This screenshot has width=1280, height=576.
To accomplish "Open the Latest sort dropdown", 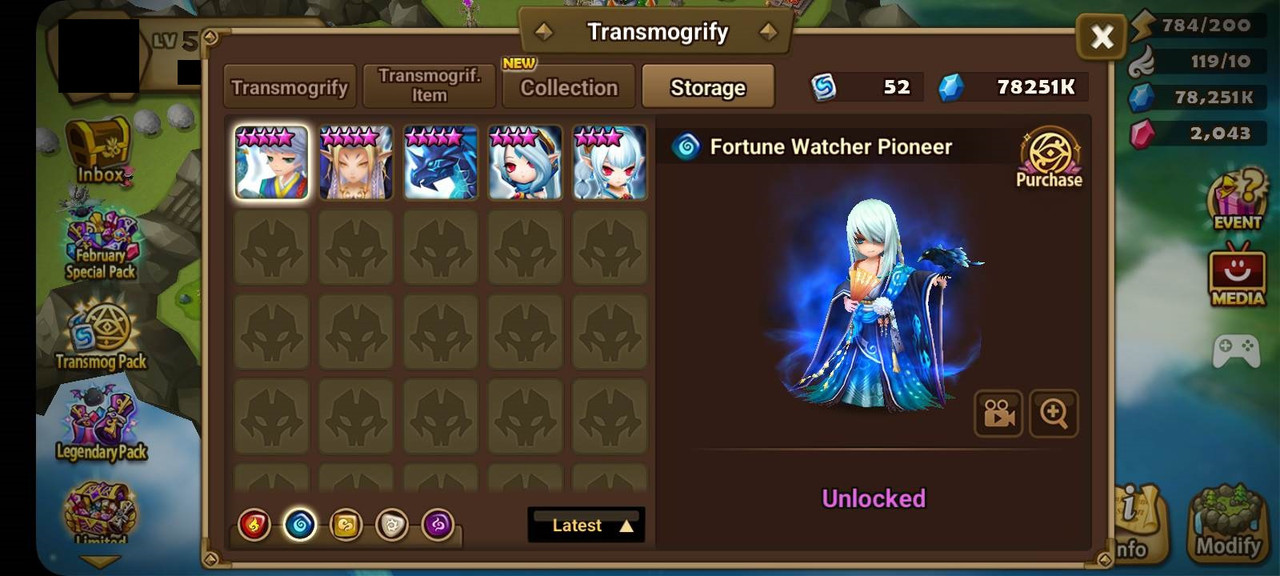I will [x=586, y=525].
